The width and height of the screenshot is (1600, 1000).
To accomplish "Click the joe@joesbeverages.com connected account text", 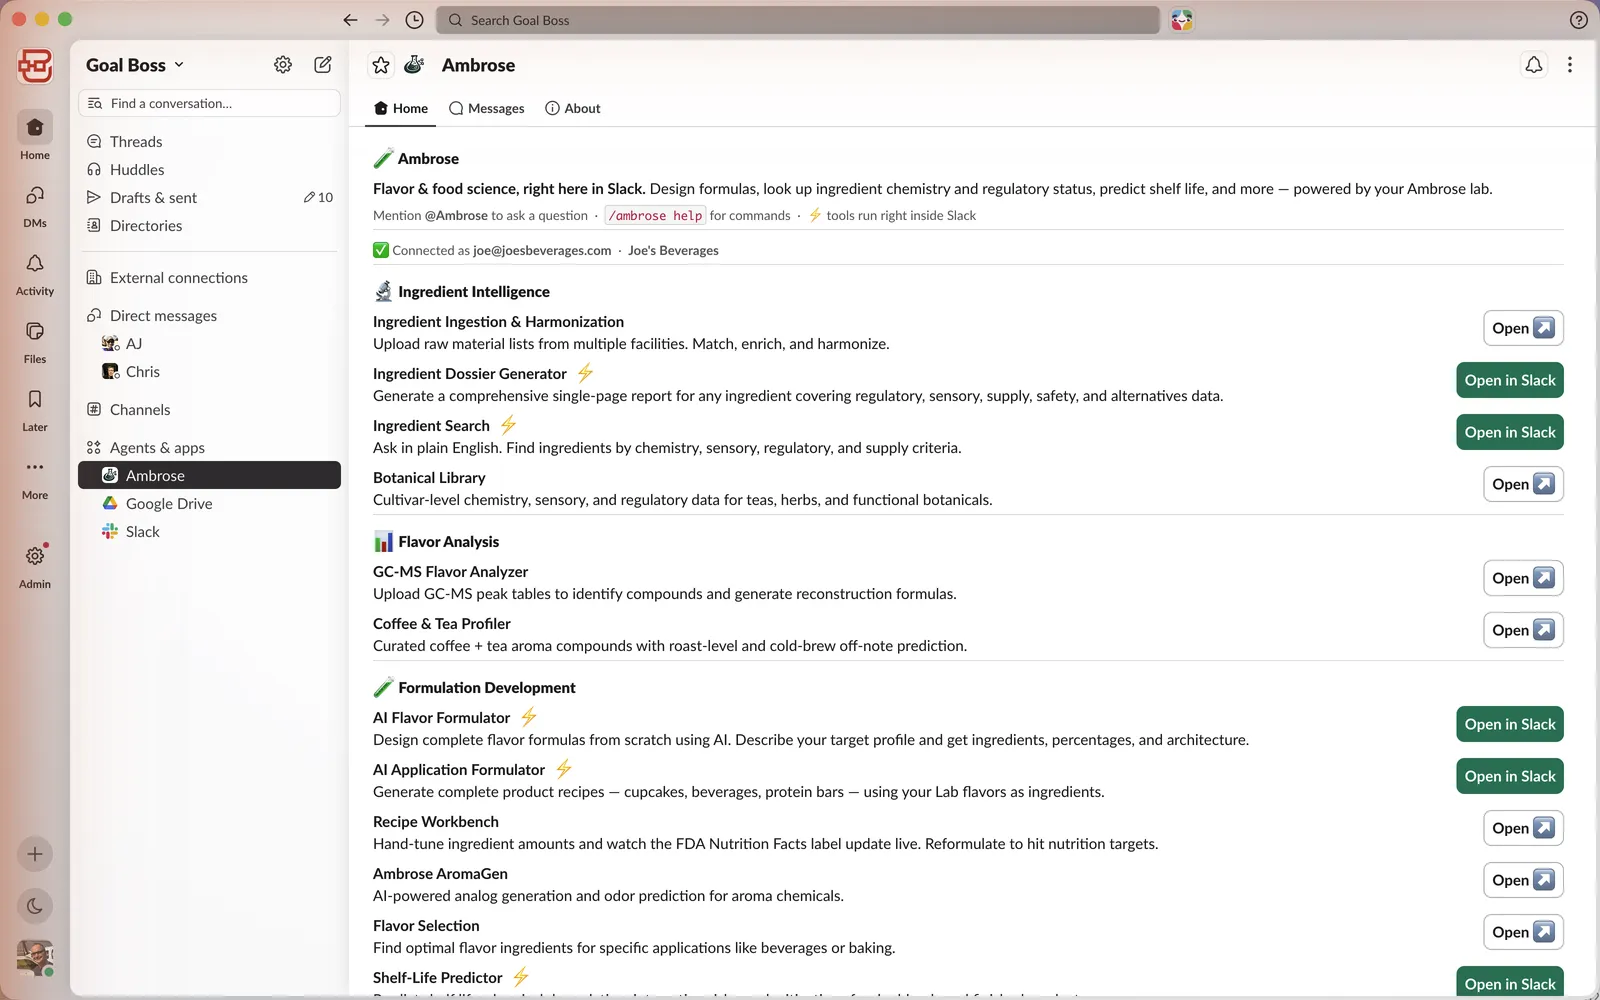I will point(542,250).
